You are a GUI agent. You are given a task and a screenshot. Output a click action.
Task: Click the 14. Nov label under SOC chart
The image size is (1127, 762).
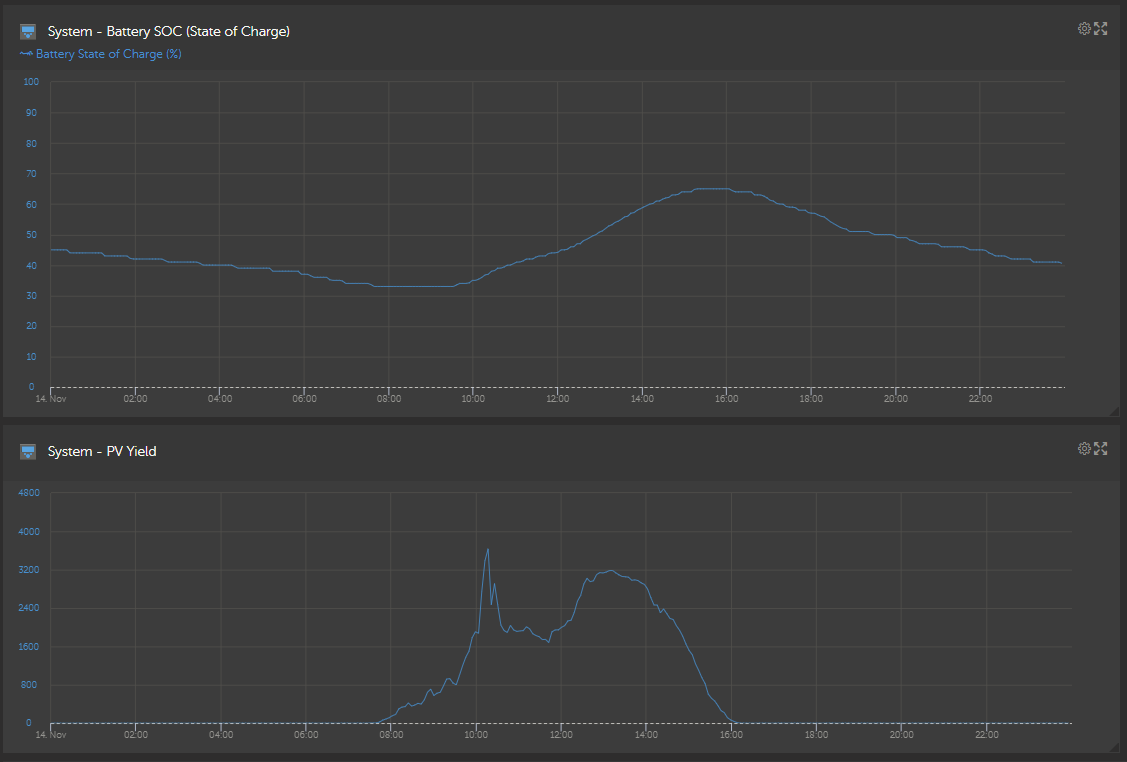(51, 398)
